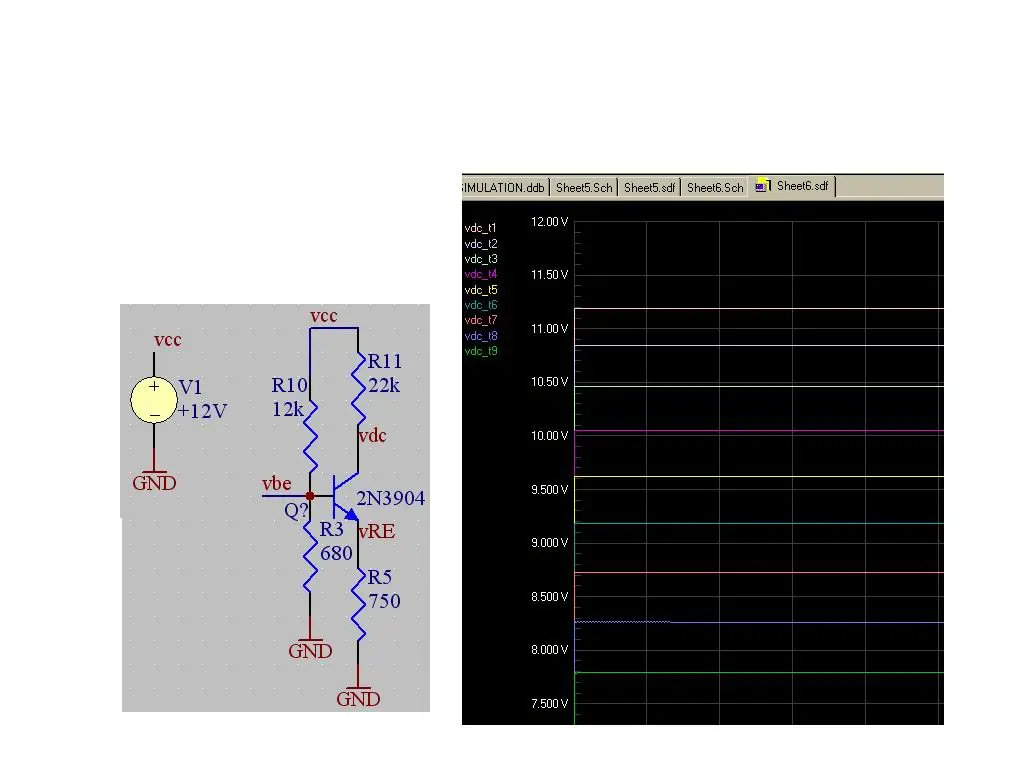The image size is (1024, 768).
Task: Click the vcc label above R10 and R11
Action: click(324, 317)
